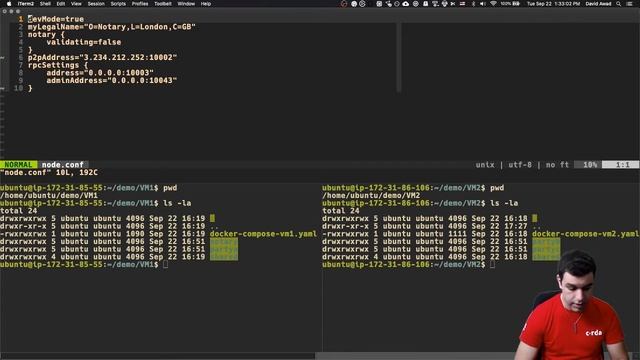Click the 'total 24' line in left pane
Viewport: 640px width, 360px height.
click(19, 211)
